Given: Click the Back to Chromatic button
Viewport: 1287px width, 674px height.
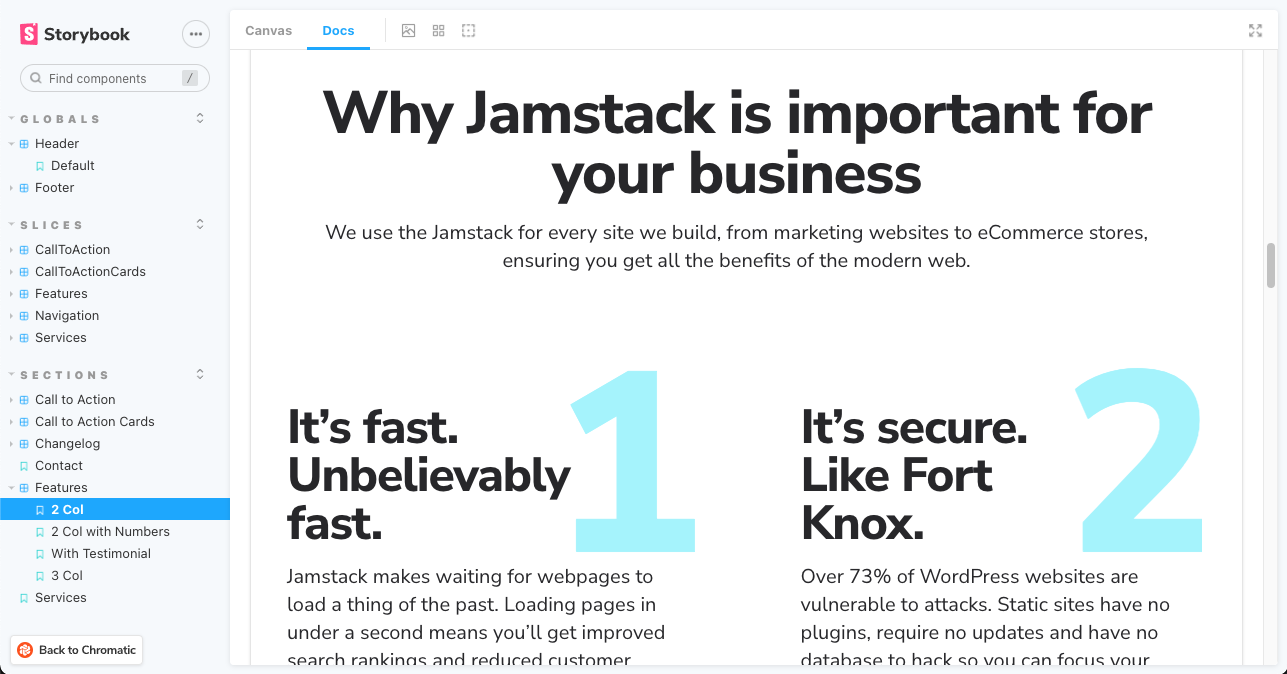Looking at the screenshot, I should [x=77, y=650].
